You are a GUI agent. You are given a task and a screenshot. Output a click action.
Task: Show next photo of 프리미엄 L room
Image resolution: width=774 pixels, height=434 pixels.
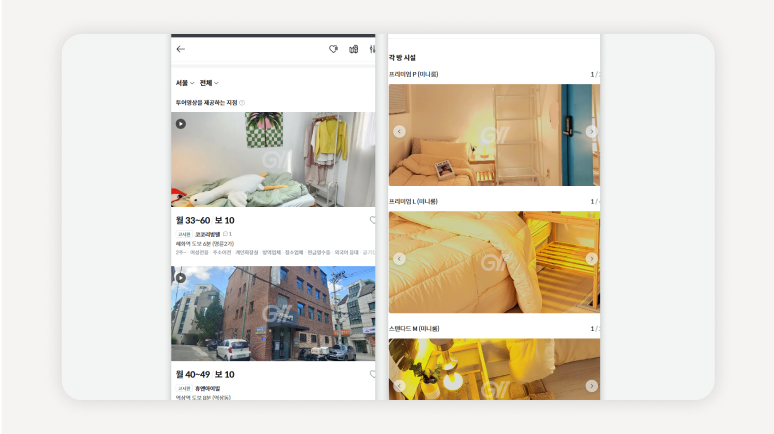tap(591, 259)
